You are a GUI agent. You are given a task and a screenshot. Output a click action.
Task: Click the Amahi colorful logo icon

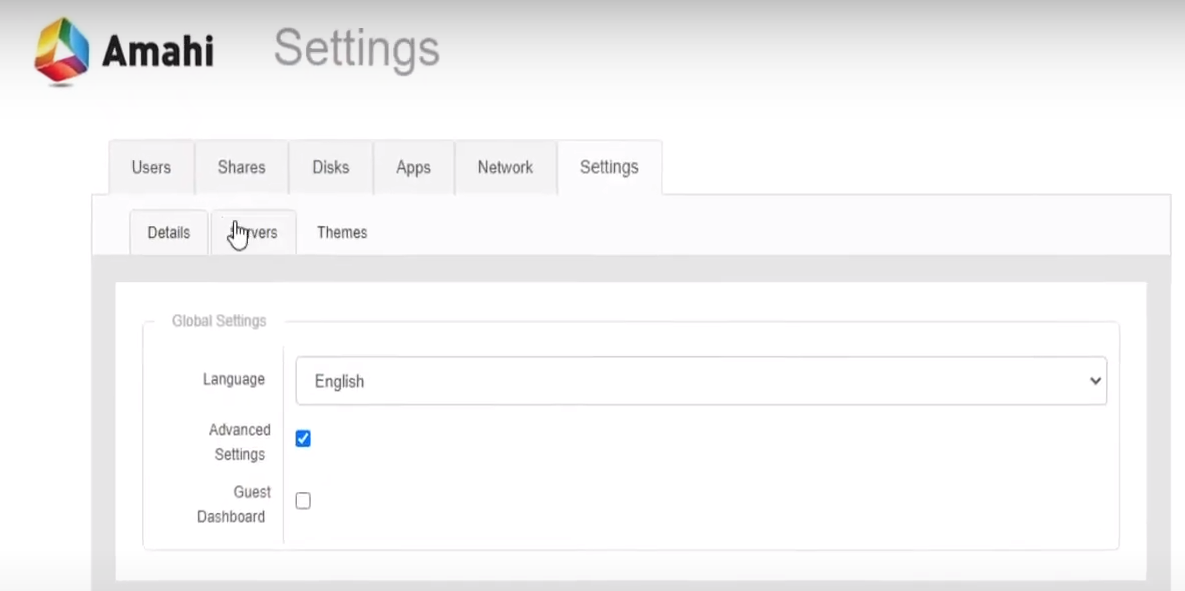tap(61, 50)
